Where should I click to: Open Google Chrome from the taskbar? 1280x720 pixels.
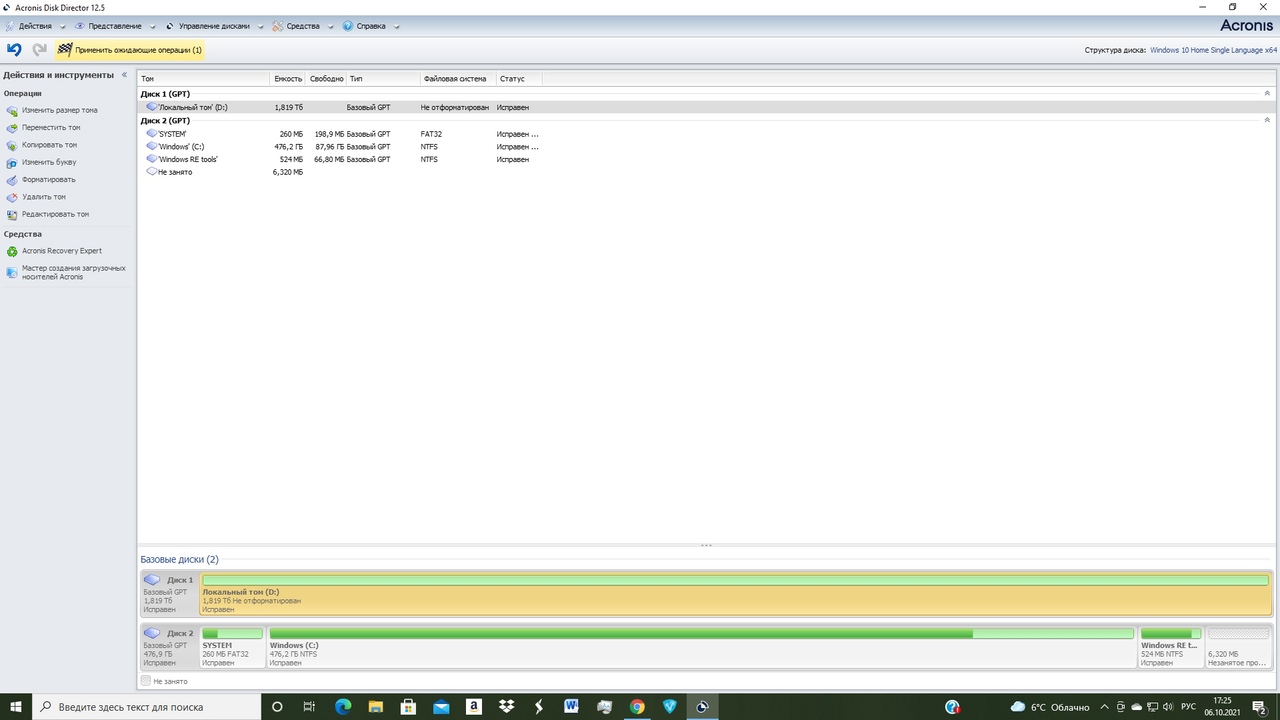click(637, 706)
